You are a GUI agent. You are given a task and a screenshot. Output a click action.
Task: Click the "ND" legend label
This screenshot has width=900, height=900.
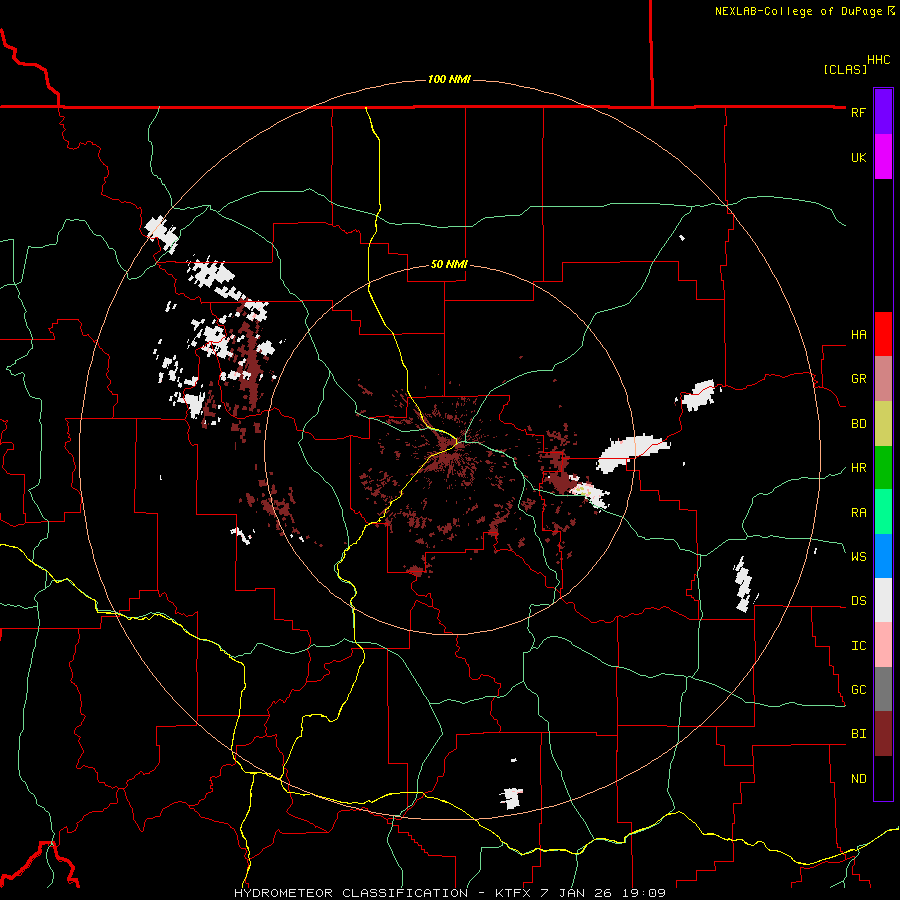pos(858,779)
